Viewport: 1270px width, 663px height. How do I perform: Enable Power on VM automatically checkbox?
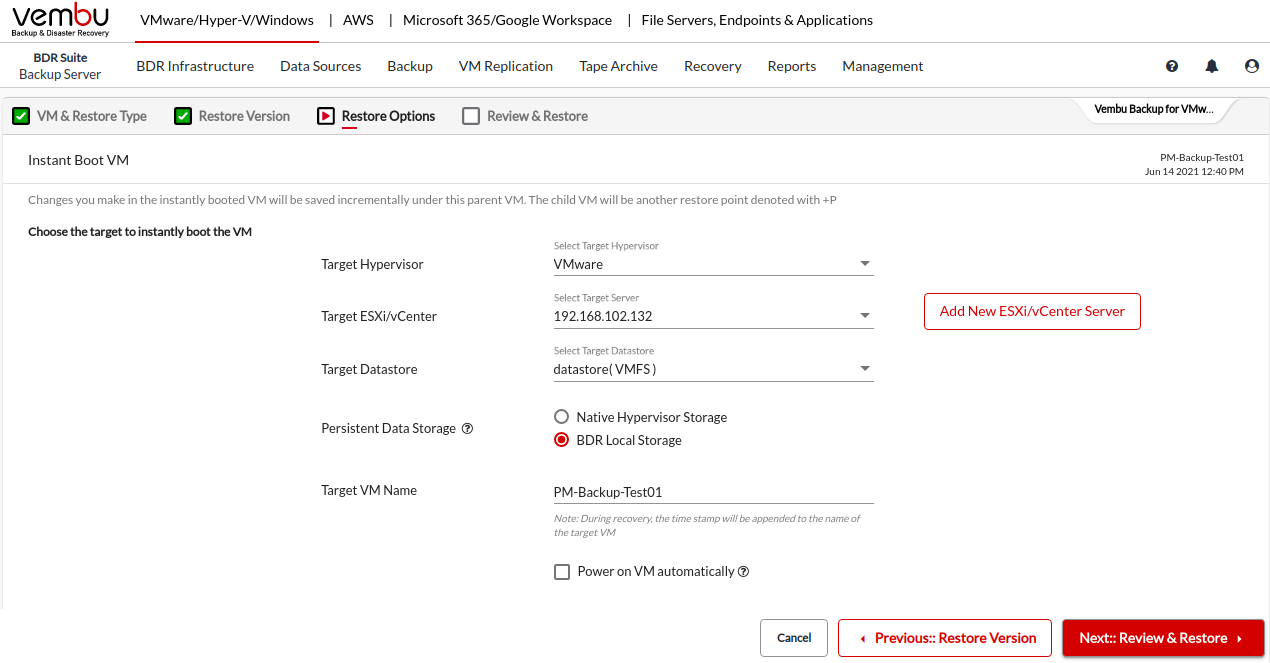562,572
